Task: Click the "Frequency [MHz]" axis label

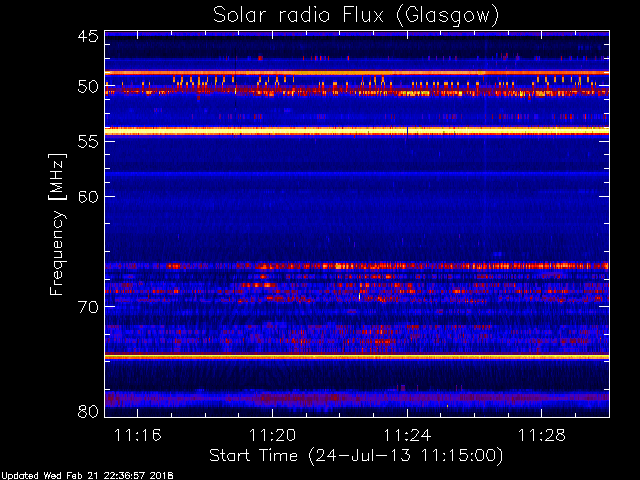Action: (x=57, y=224)
